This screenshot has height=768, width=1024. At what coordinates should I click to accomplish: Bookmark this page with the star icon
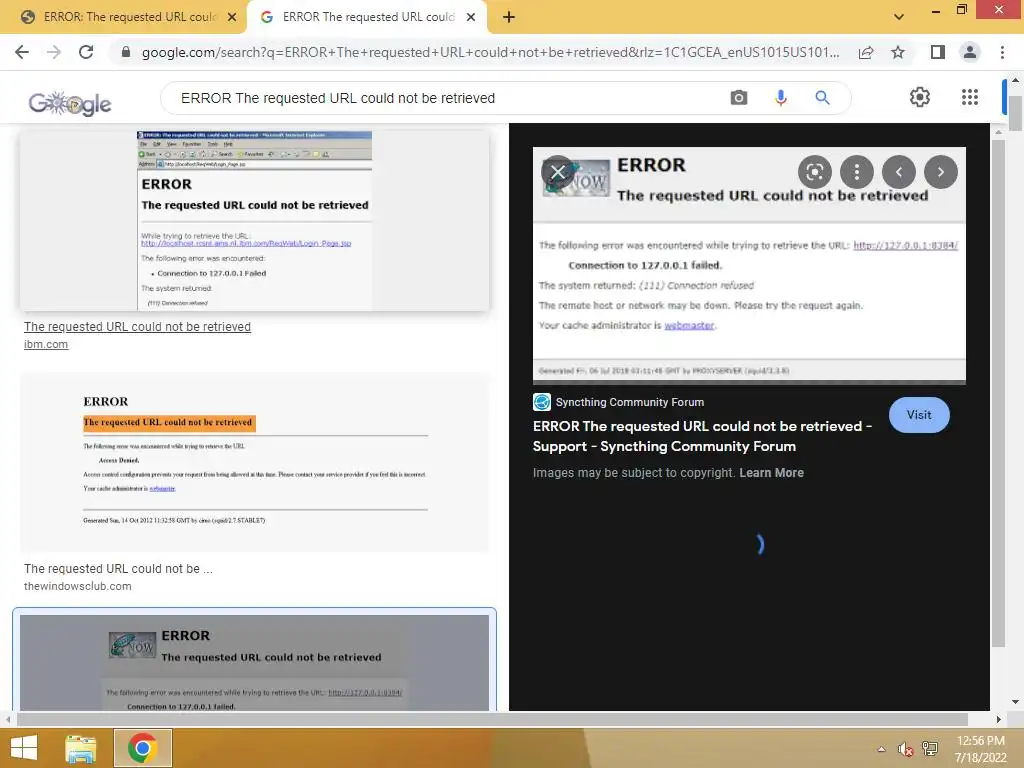point(898,52)
